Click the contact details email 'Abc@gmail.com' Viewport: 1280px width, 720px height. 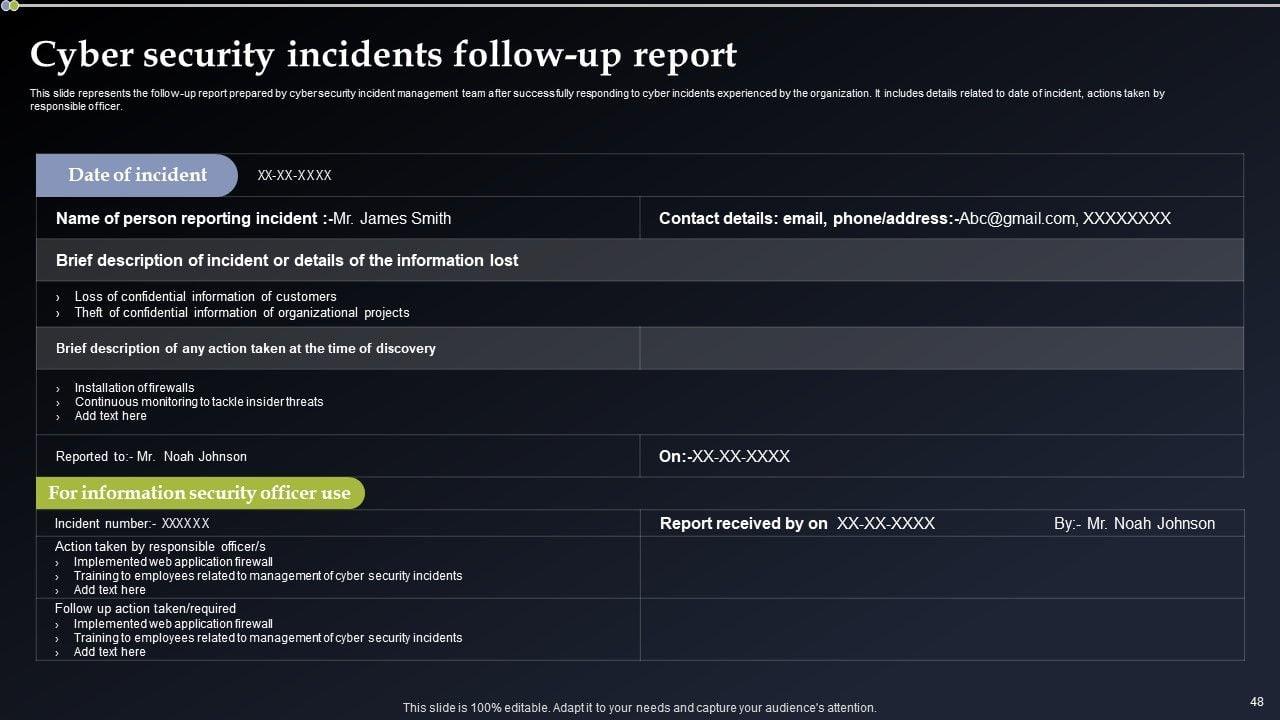click(1016, 218)
